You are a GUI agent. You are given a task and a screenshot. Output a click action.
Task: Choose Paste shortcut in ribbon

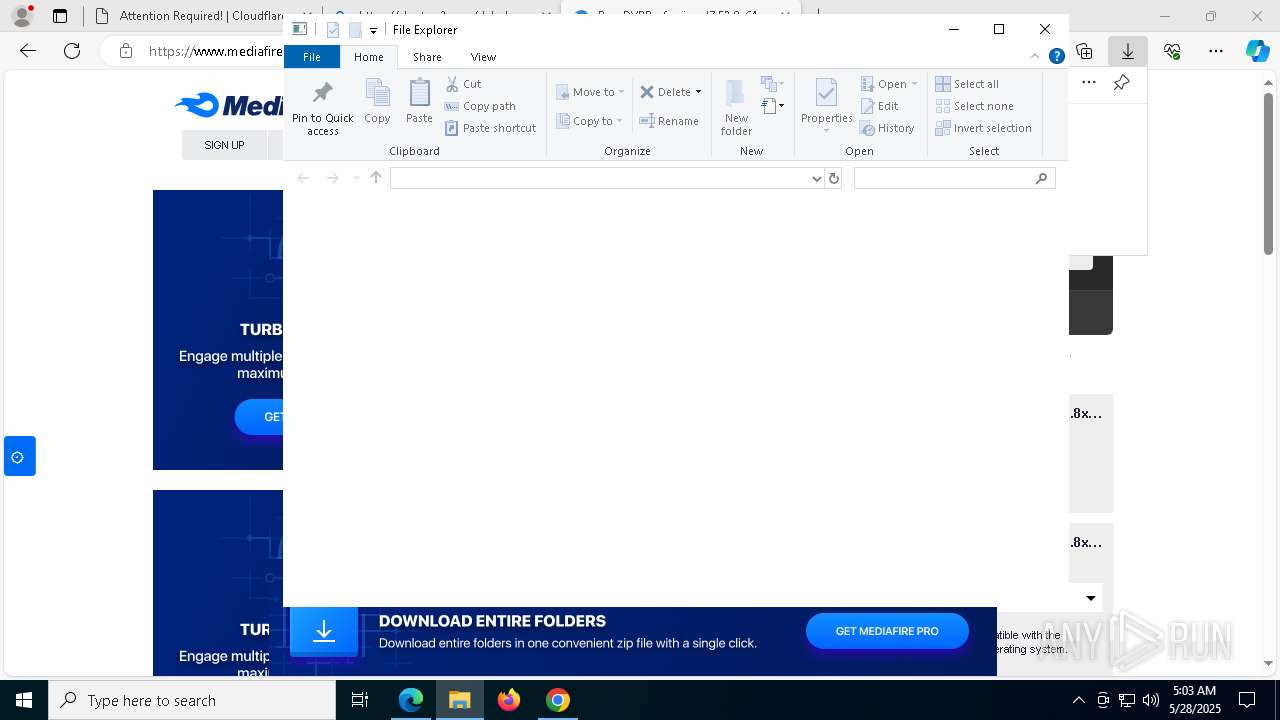[x=491, y=128]
